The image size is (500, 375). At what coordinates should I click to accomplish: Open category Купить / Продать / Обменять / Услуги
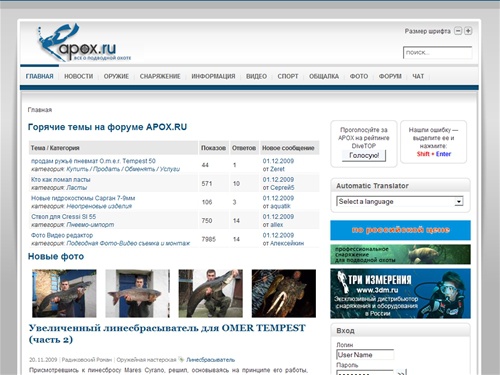click(x=123, y=169)
